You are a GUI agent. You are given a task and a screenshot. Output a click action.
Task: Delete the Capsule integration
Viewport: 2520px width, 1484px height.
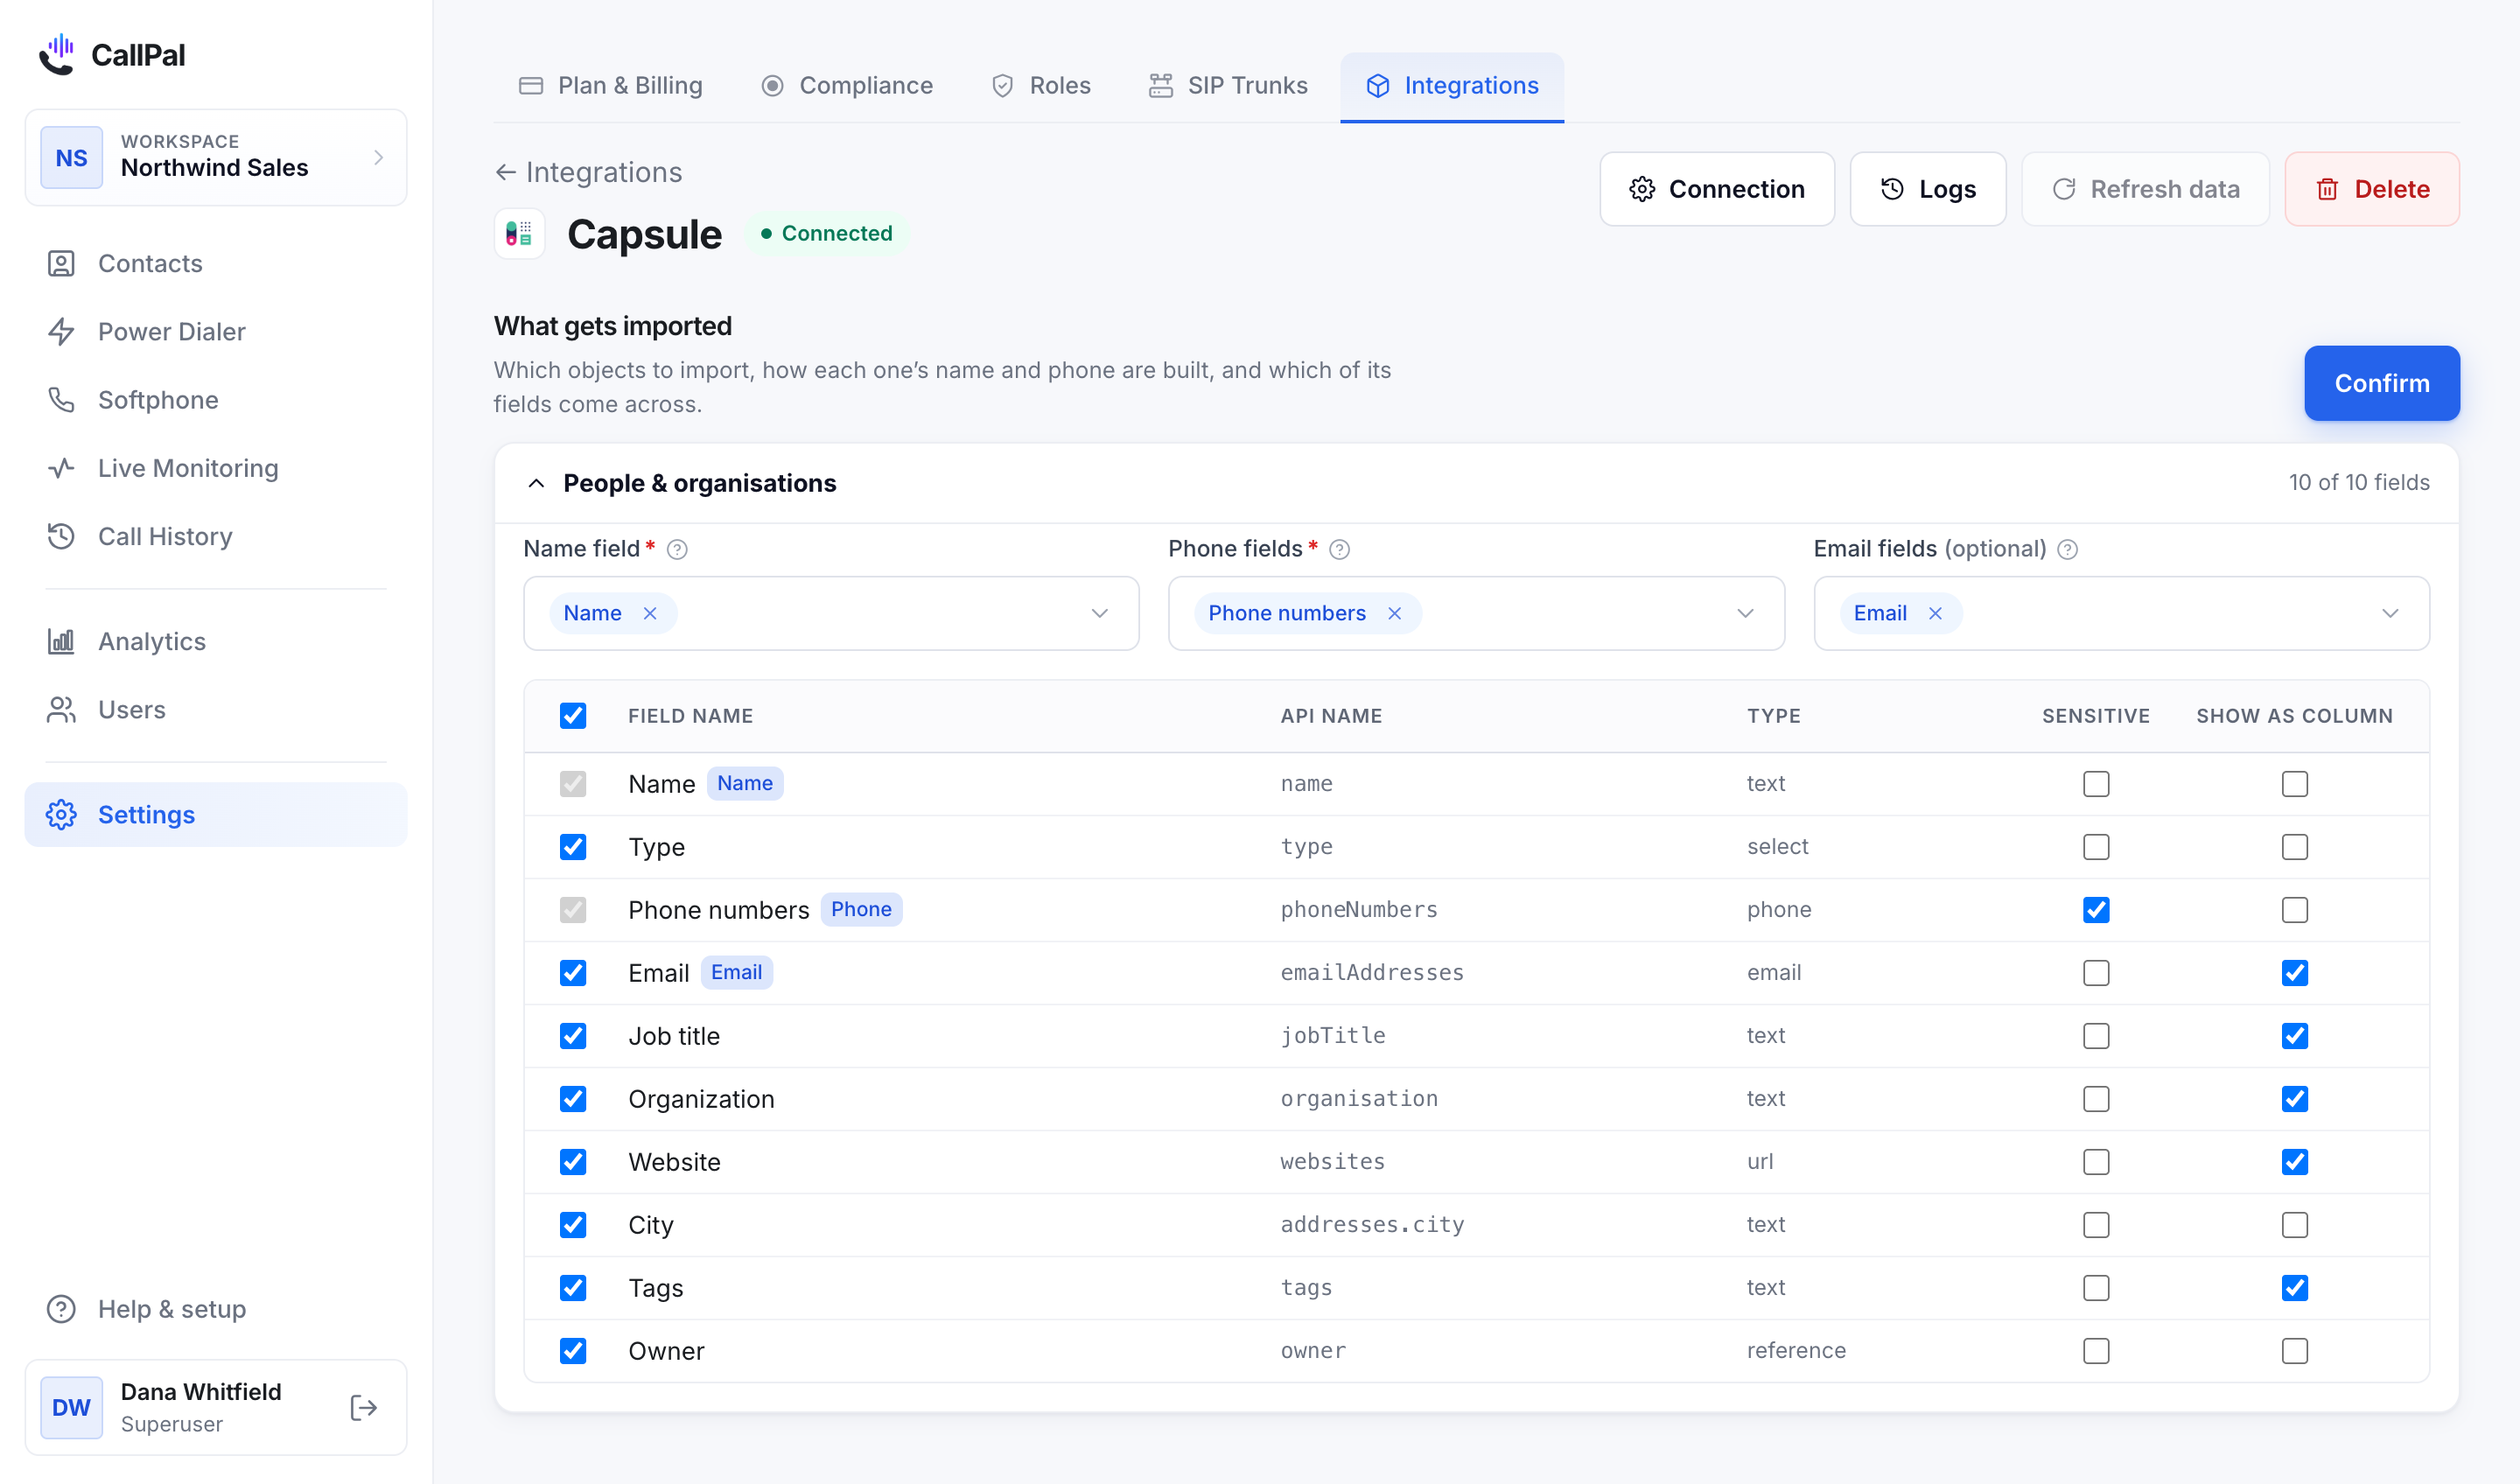click(2372, 189)
